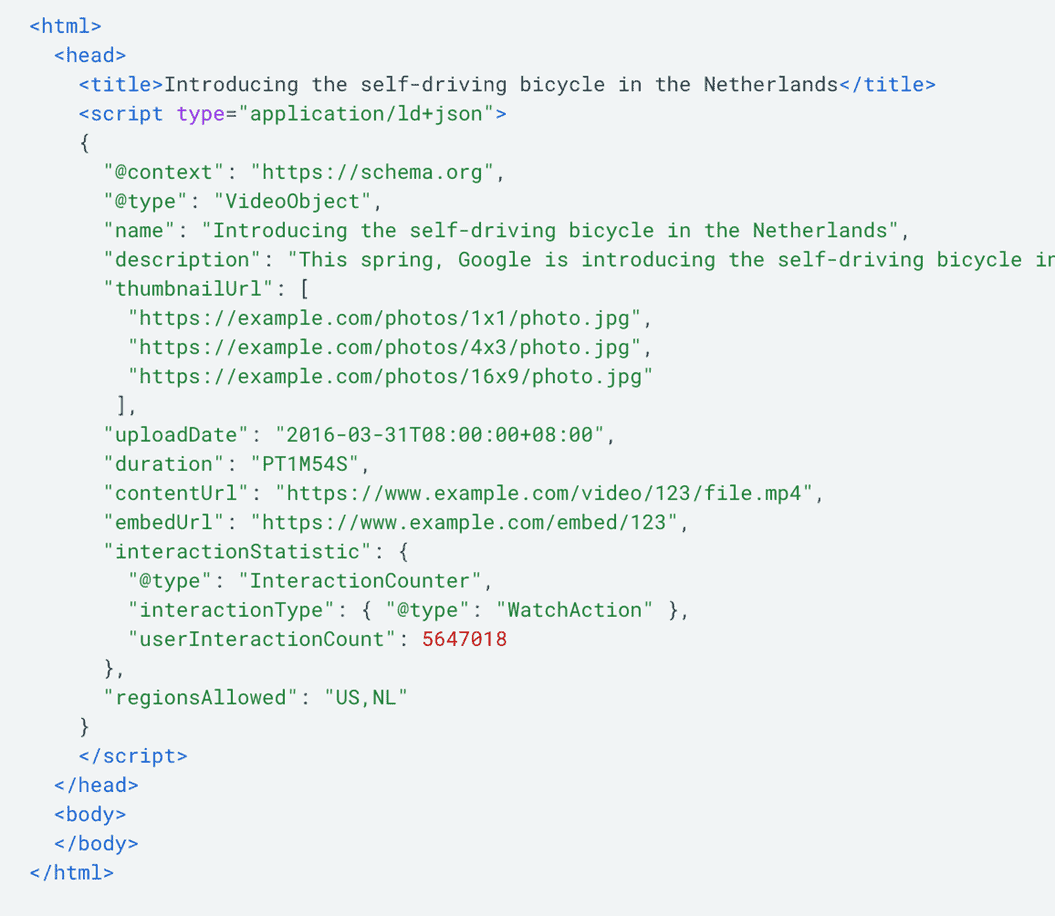Click the script type attribute value
The image size is (1055, 916).
366,114
